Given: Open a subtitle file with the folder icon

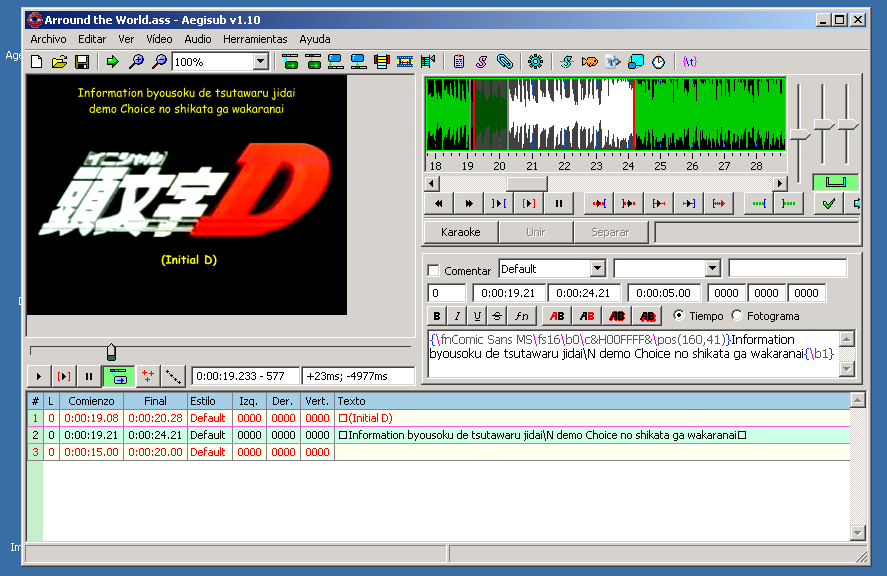Looking at the screenshot, I should coord(59,62).
